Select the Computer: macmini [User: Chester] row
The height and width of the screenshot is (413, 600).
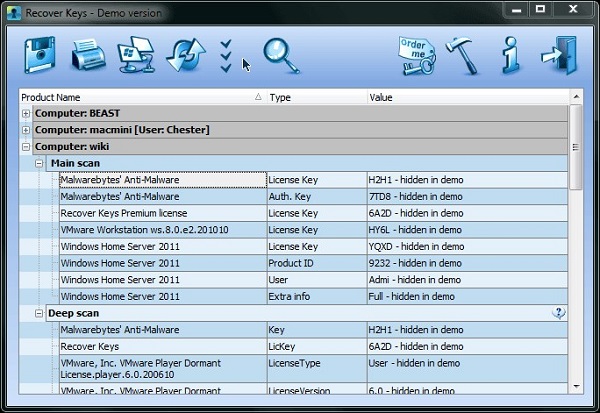pos(300,130)
